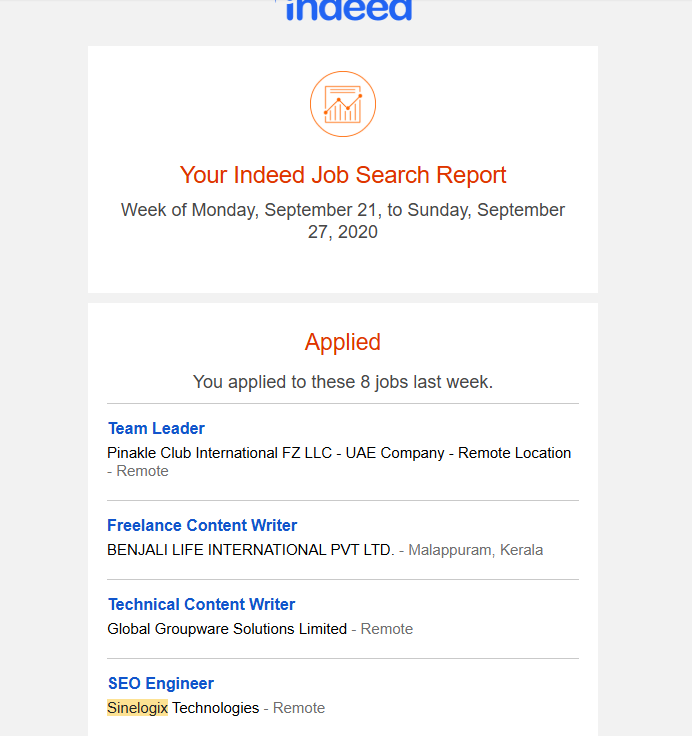
Task: Open the Technical Content Writer job link
Action: pyautogui.click(x=201, y=604)
